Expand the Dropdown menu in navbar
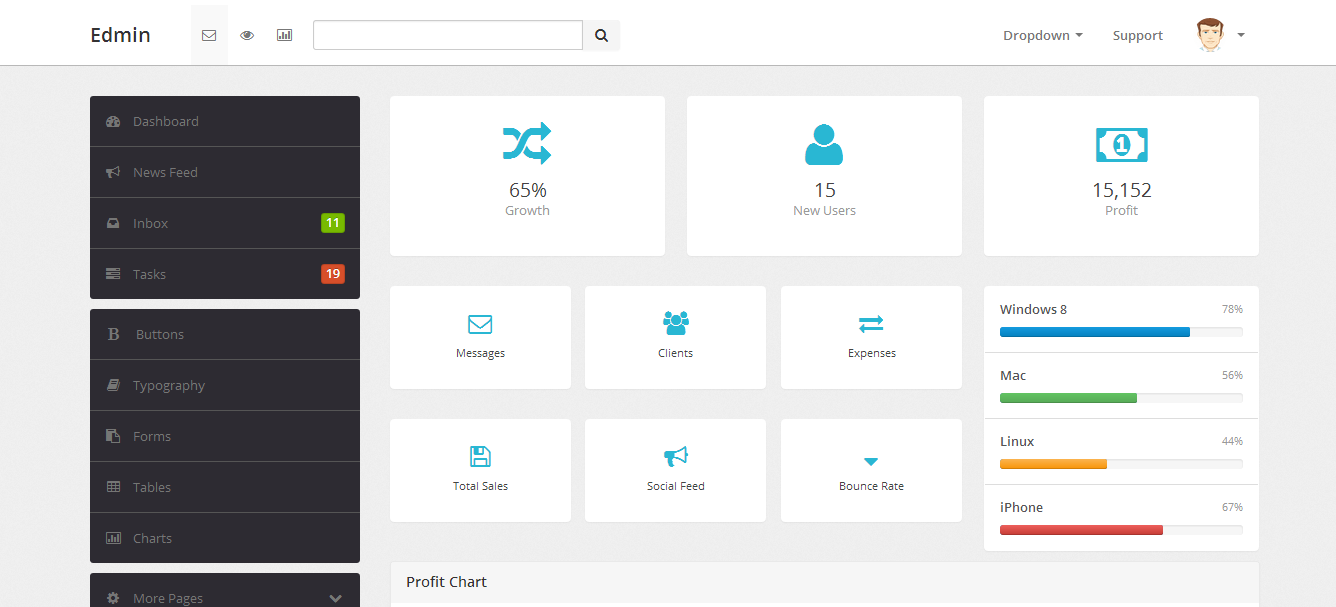 coord(1043,35)
